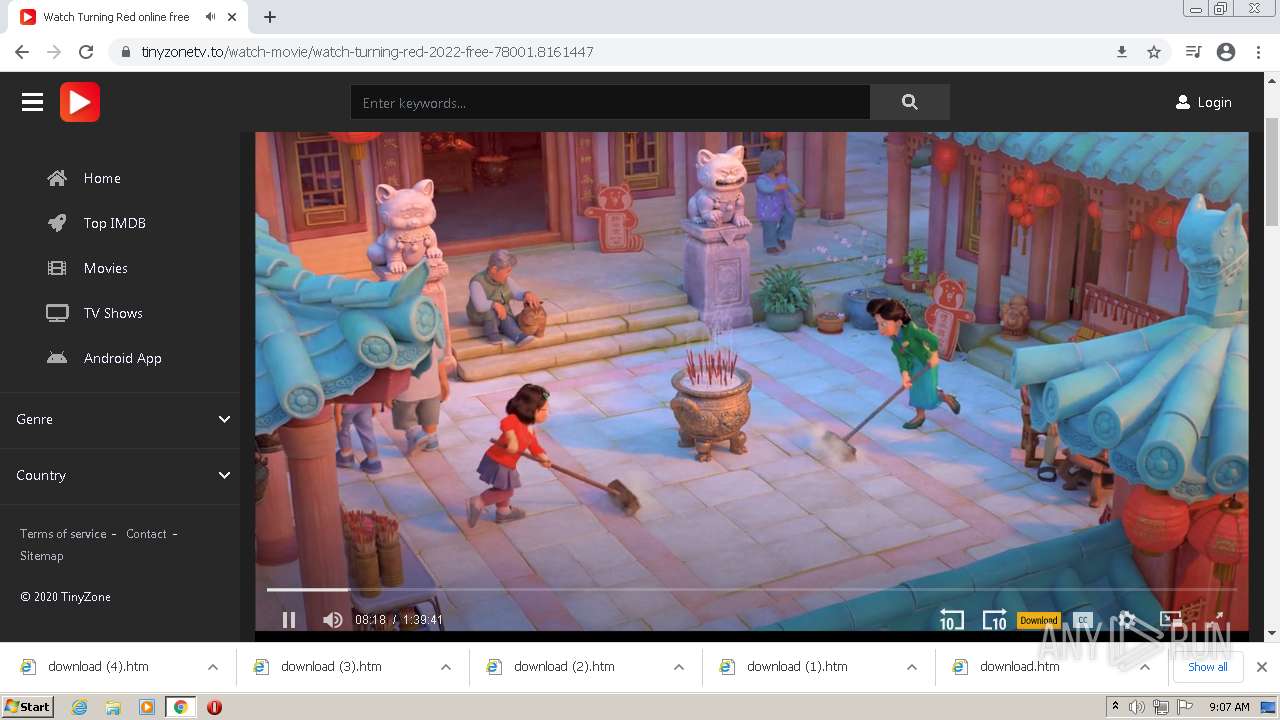Open TV Shows in sidebar

pos(113,313)
